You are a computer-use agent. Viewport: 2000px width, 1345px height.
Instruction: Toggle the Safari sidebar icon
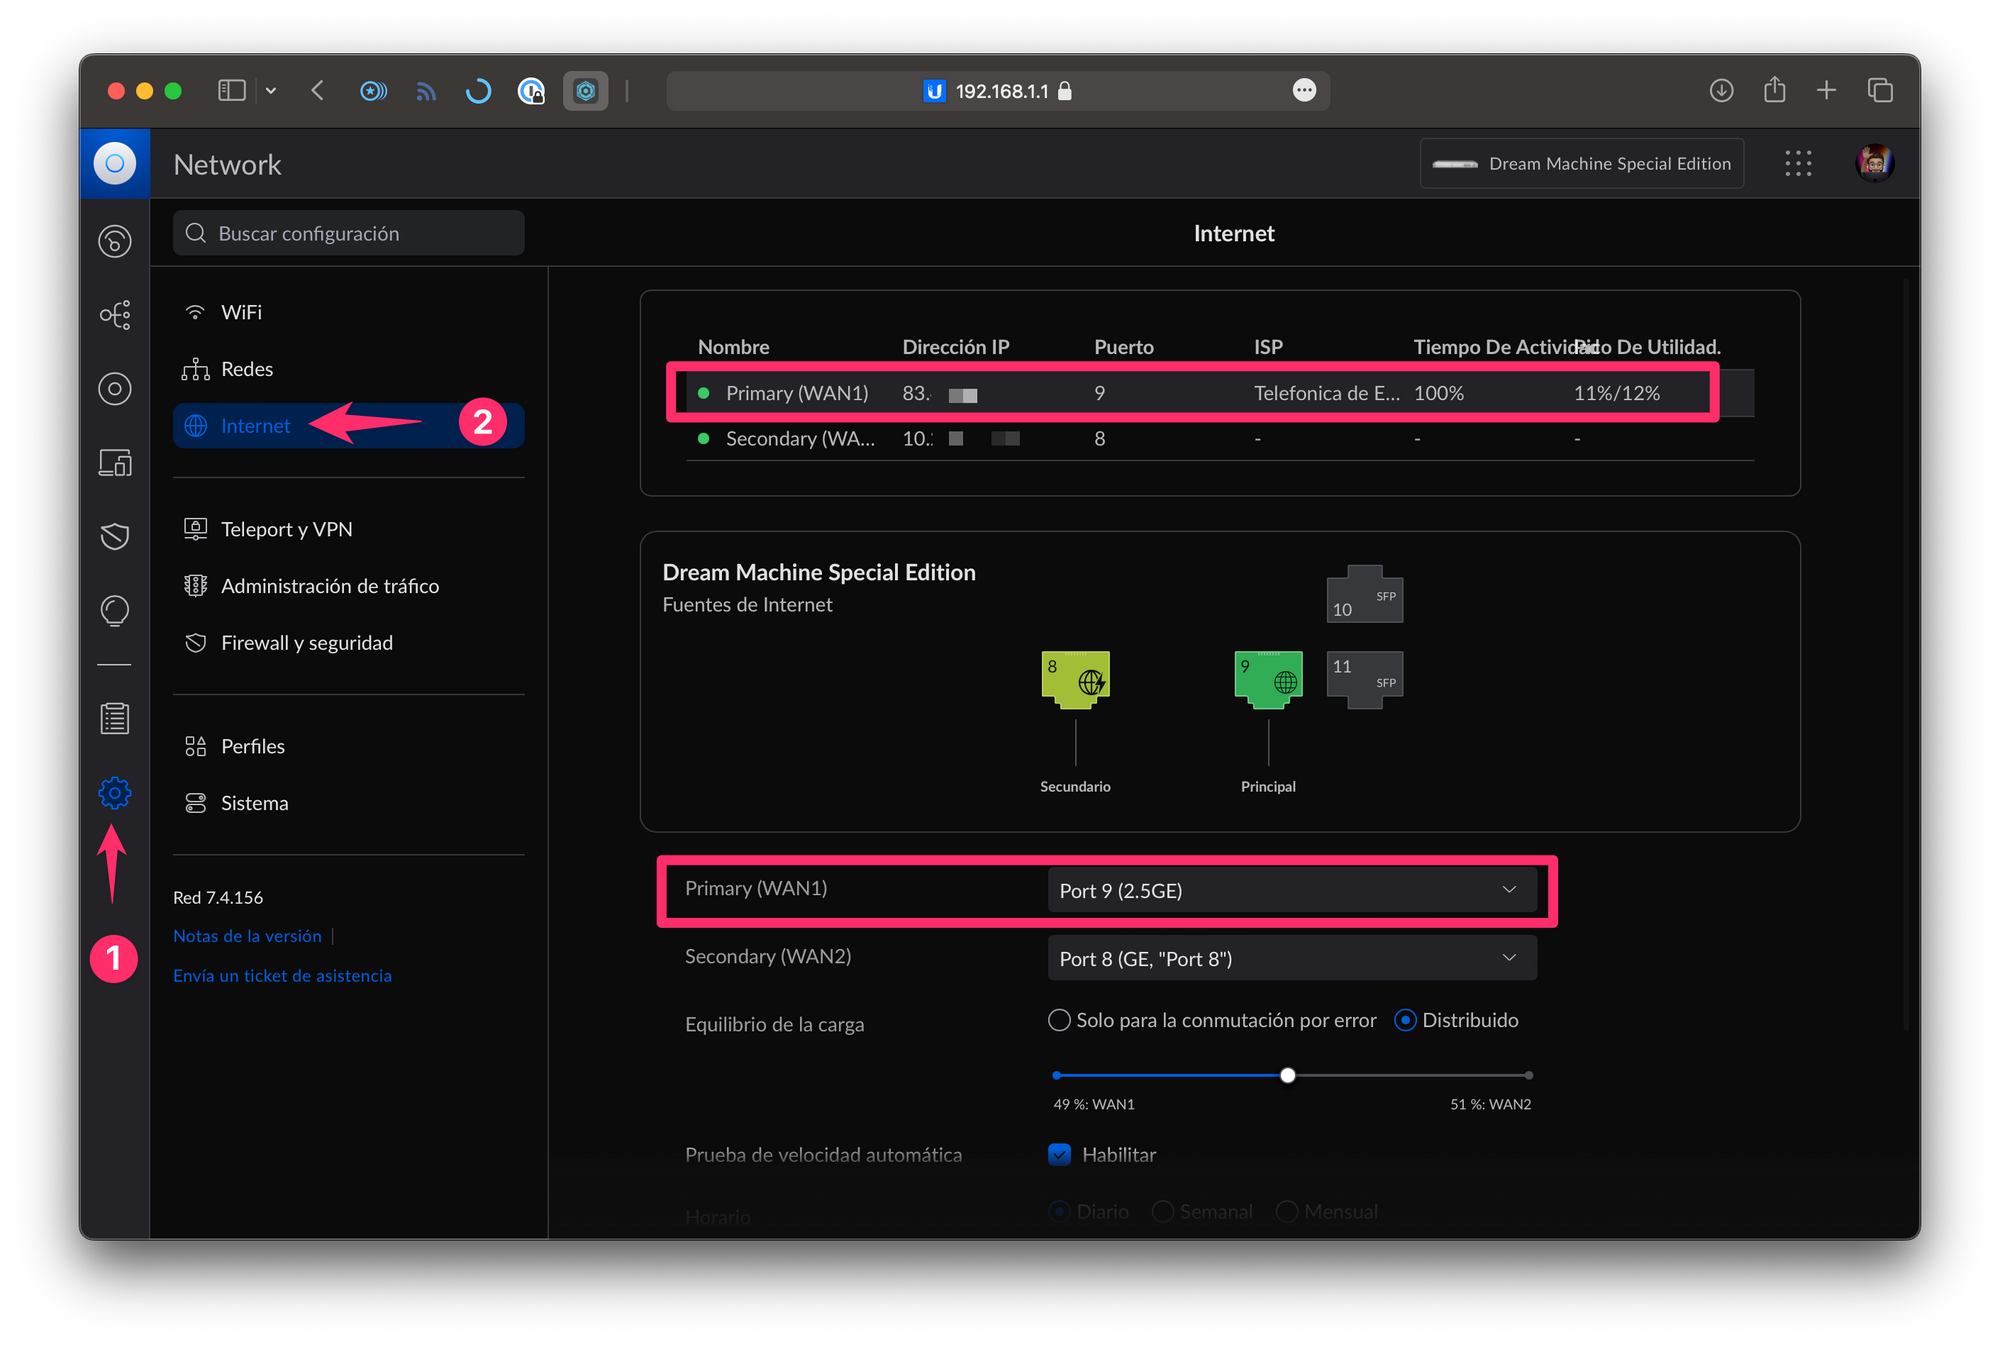(x=232, y=91)
